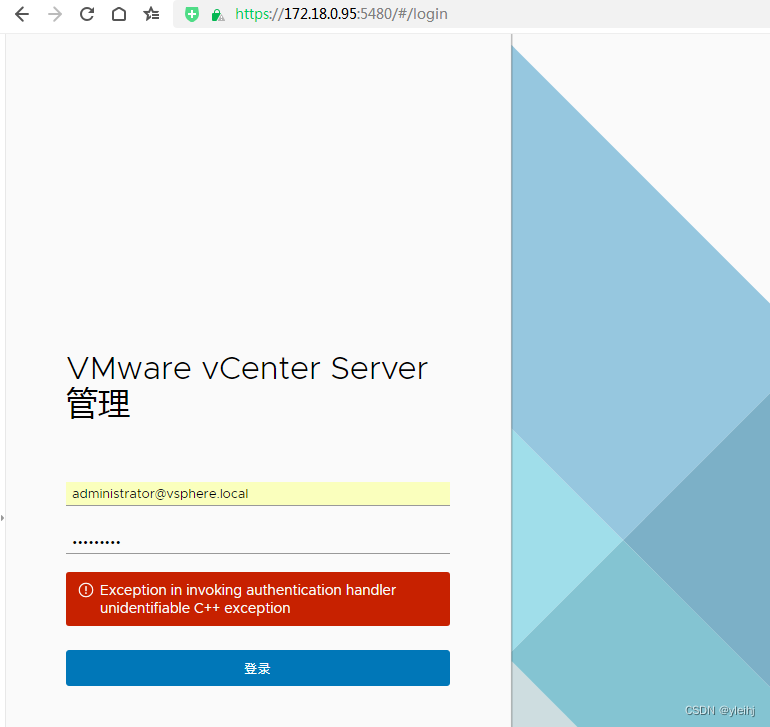The image size is (770, 727).
Task: Click the 'Exception in invoking authentication handler' error text
Action: (x=248, y=590)
